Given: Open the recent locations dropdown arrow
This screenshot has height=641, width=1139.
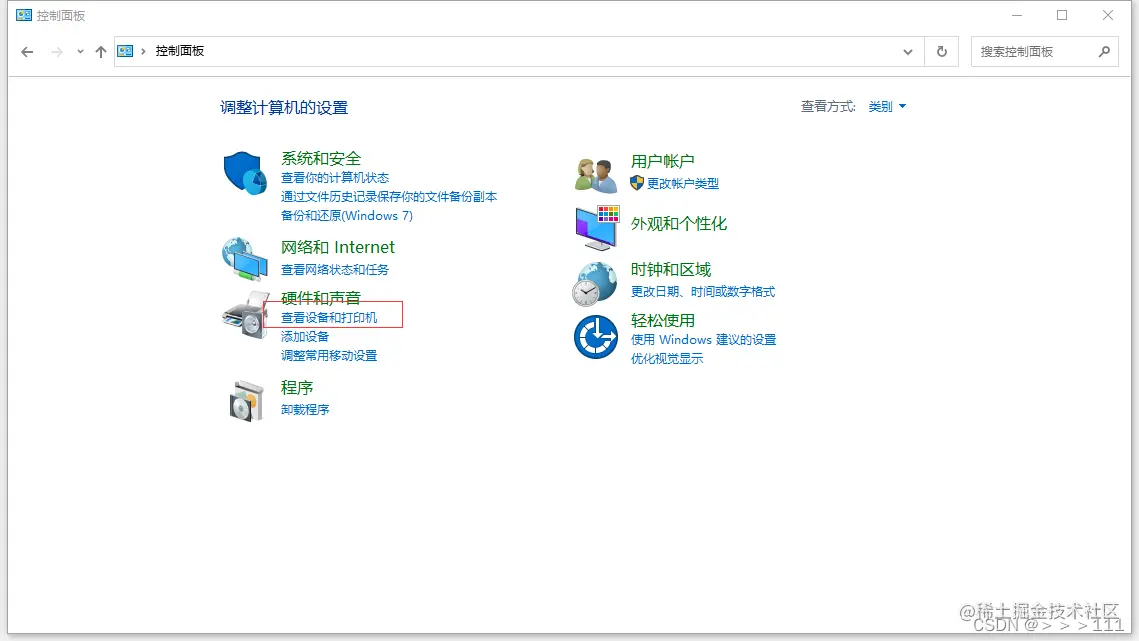Looking at the screenshot, I should (80, 52).
